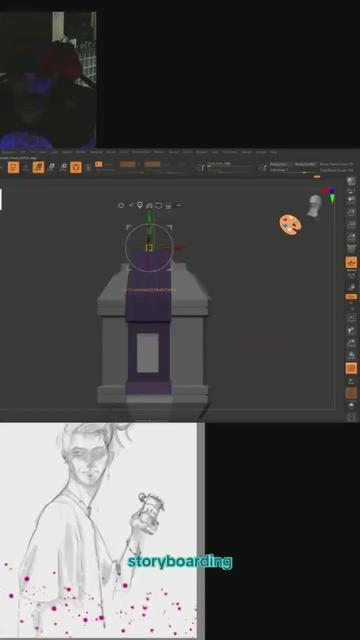Click the gizmo pin (unmasked center) icon
The height and width of the screenshot is (640, 360).
140,205
